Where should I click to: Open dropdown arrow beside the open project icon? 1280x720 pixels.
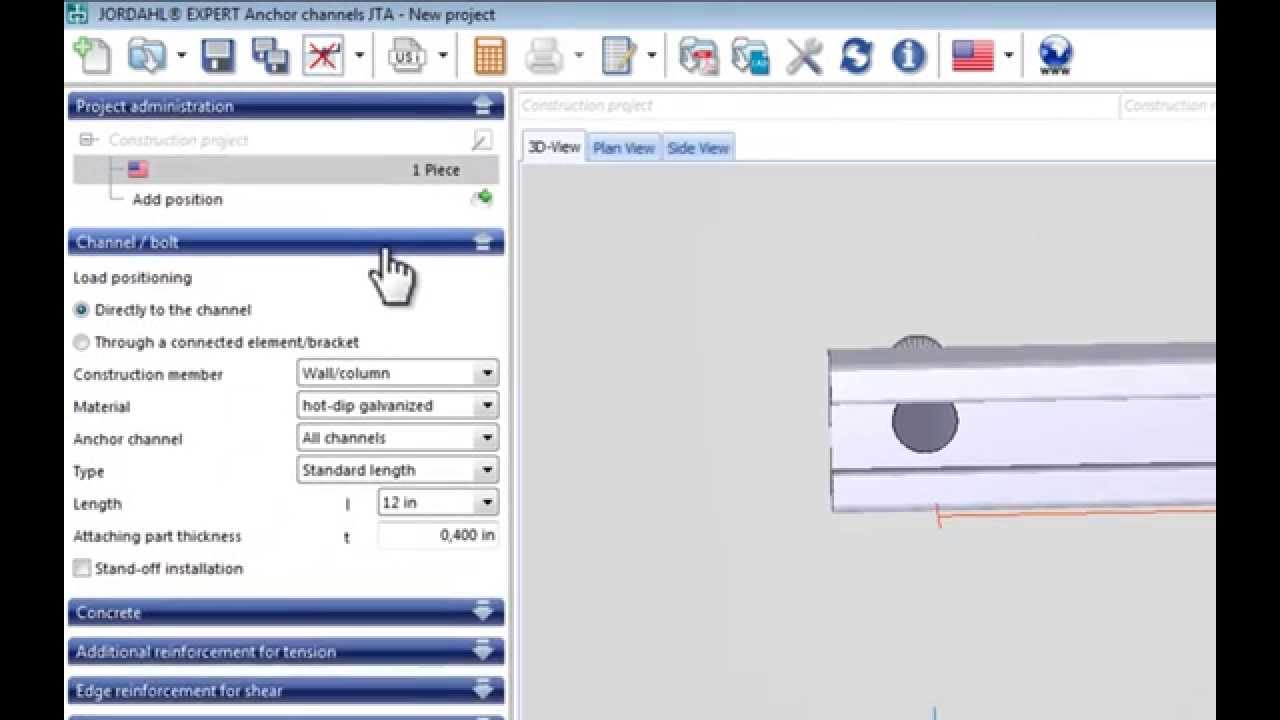pos(181,55)
